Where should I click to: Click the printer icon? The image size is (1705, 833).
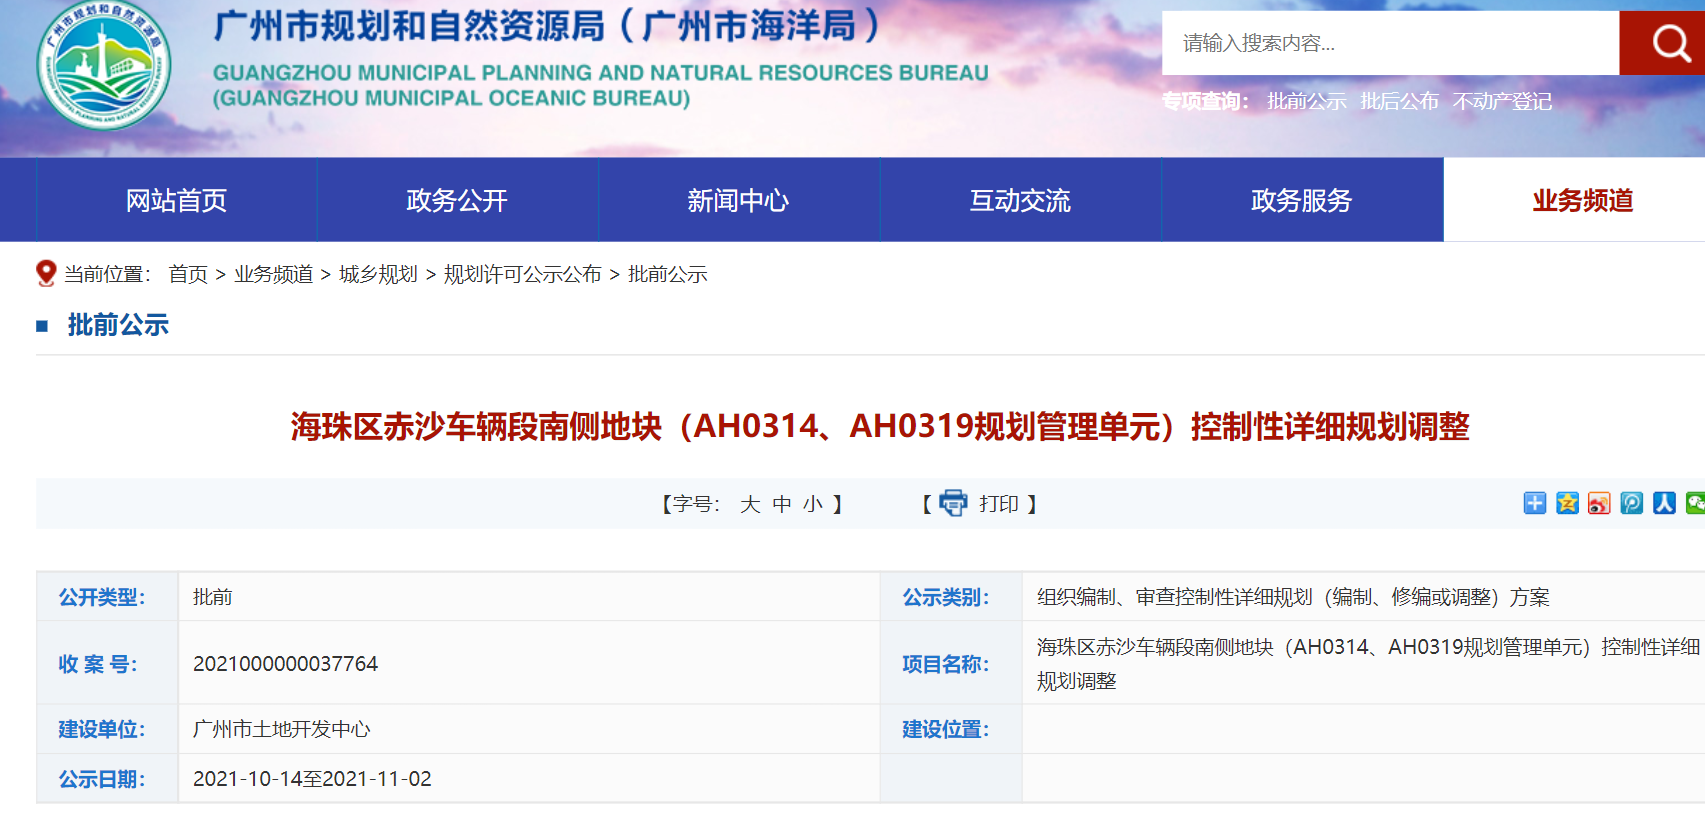point(953,503)
